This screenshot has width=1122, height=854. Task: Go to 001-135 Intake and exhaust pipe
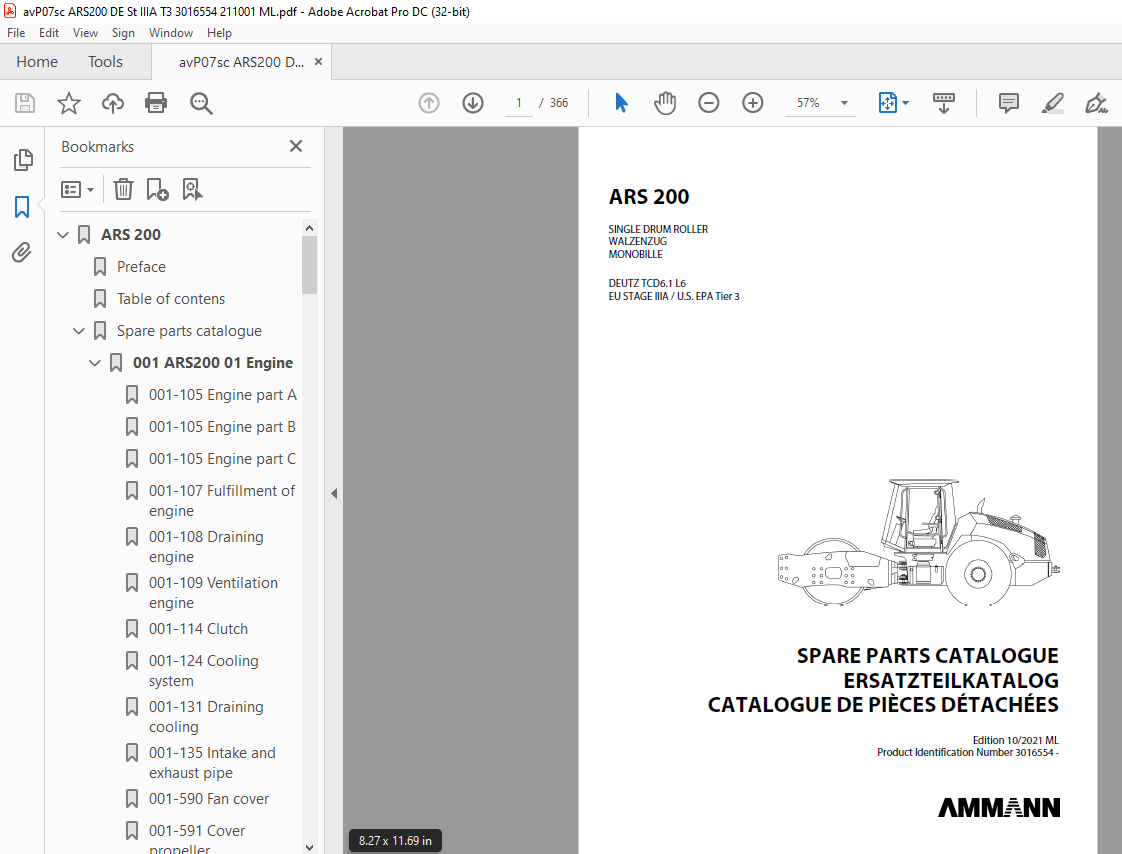coord(212,762)
